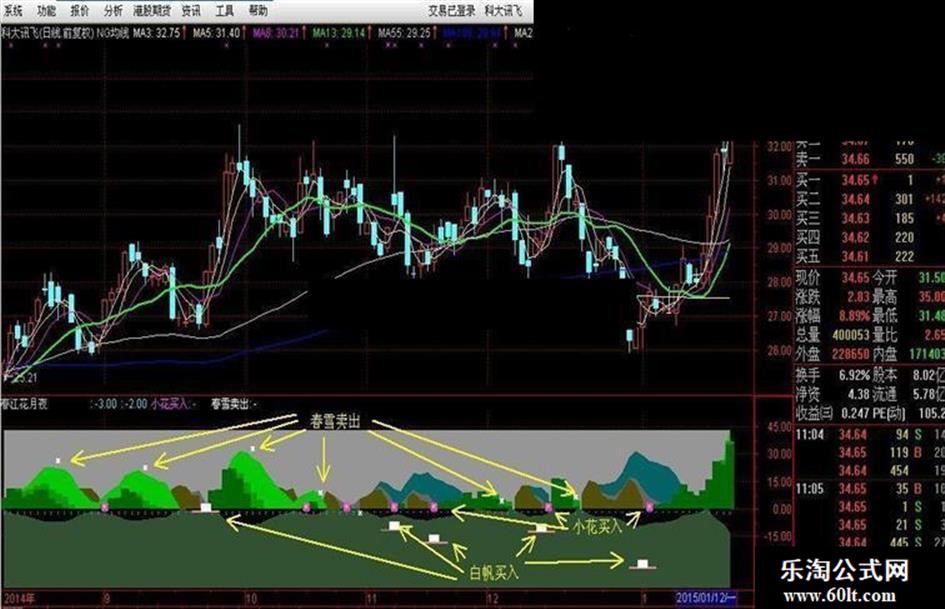Click the 涨幅 8.89% value

855,316
